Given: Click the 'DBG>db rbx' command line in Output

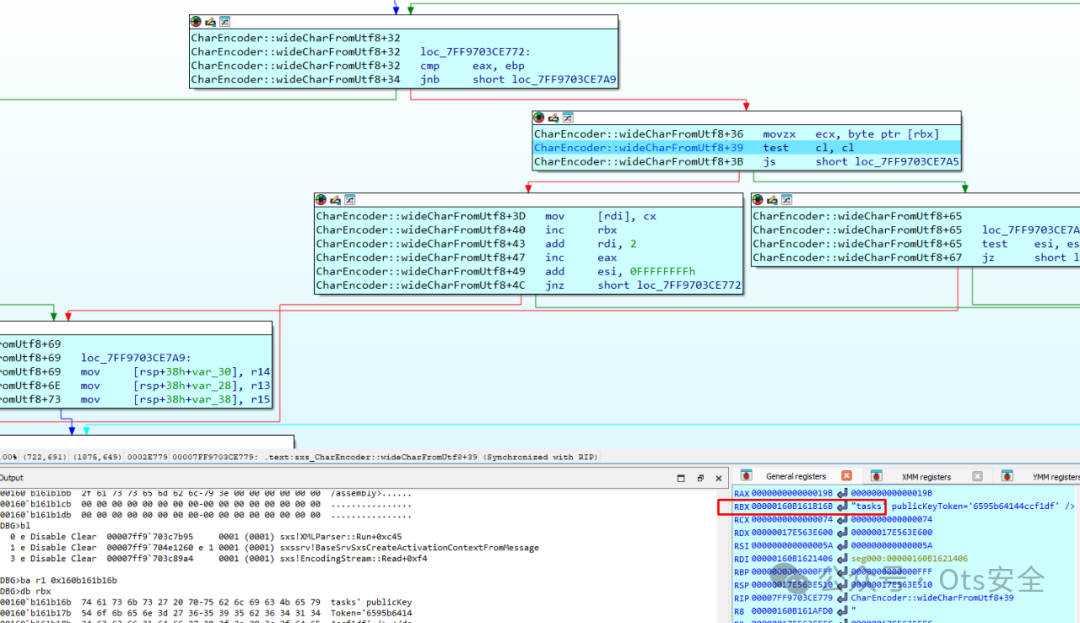Looking at the screenshot, I should [23, 591].
